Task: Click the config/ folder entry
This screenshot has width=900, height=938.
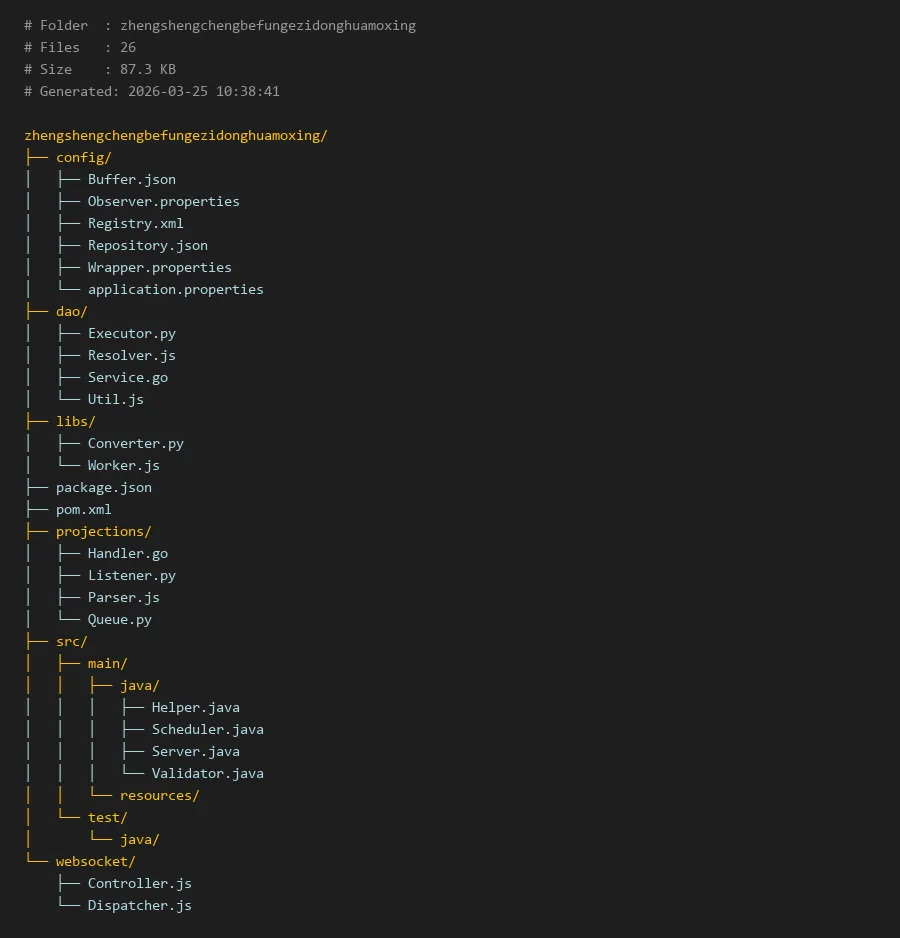Action: click(83, 157)
